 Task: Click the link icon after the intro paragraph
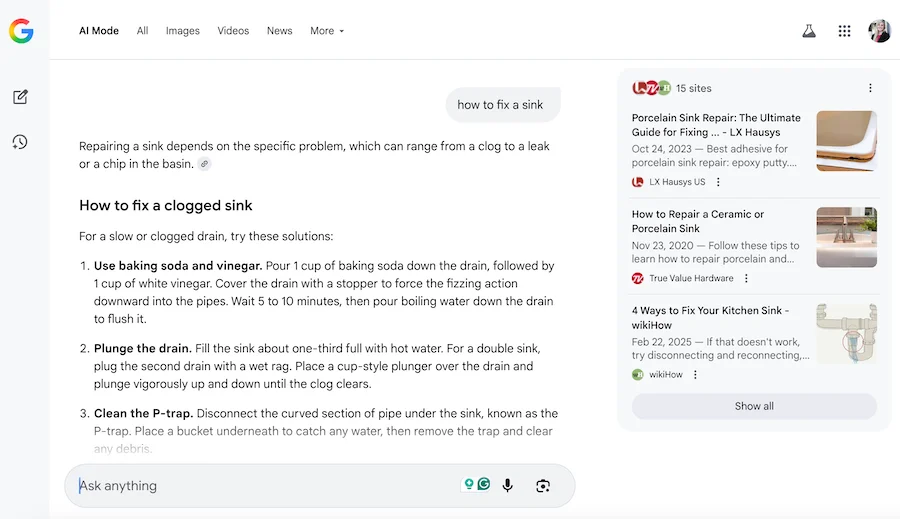pos(204,164)
